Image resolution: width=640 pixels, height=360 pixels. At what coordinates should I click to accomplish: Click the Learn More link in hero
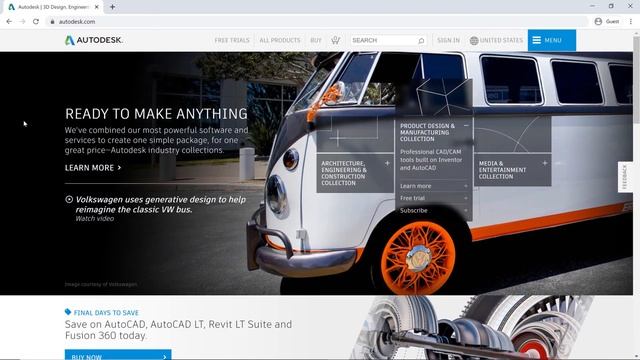point(93,168)
